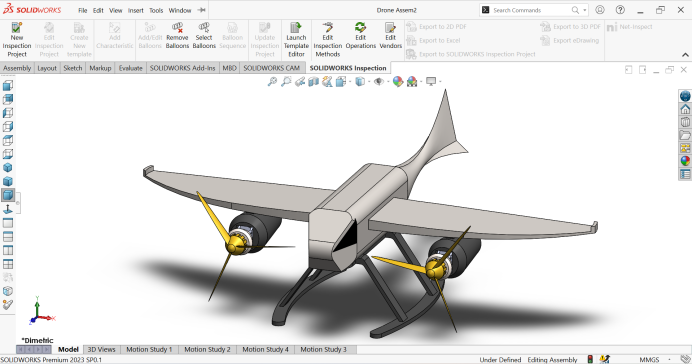Select Back view cube in left toolbar
Viewport: 692px width, 364px height.
point(8,99)
